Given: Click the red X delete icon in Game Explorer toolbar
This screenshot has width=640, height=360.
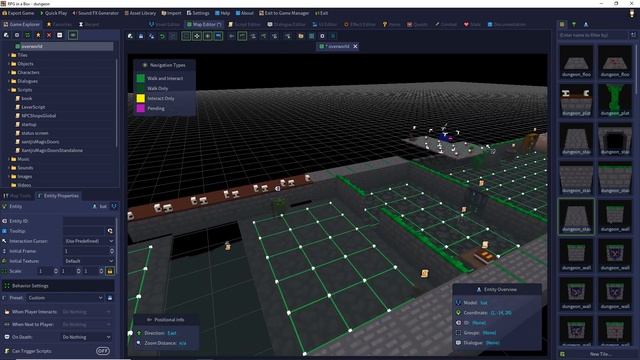Looking at the screenshot, I should (x=49, y=36).
